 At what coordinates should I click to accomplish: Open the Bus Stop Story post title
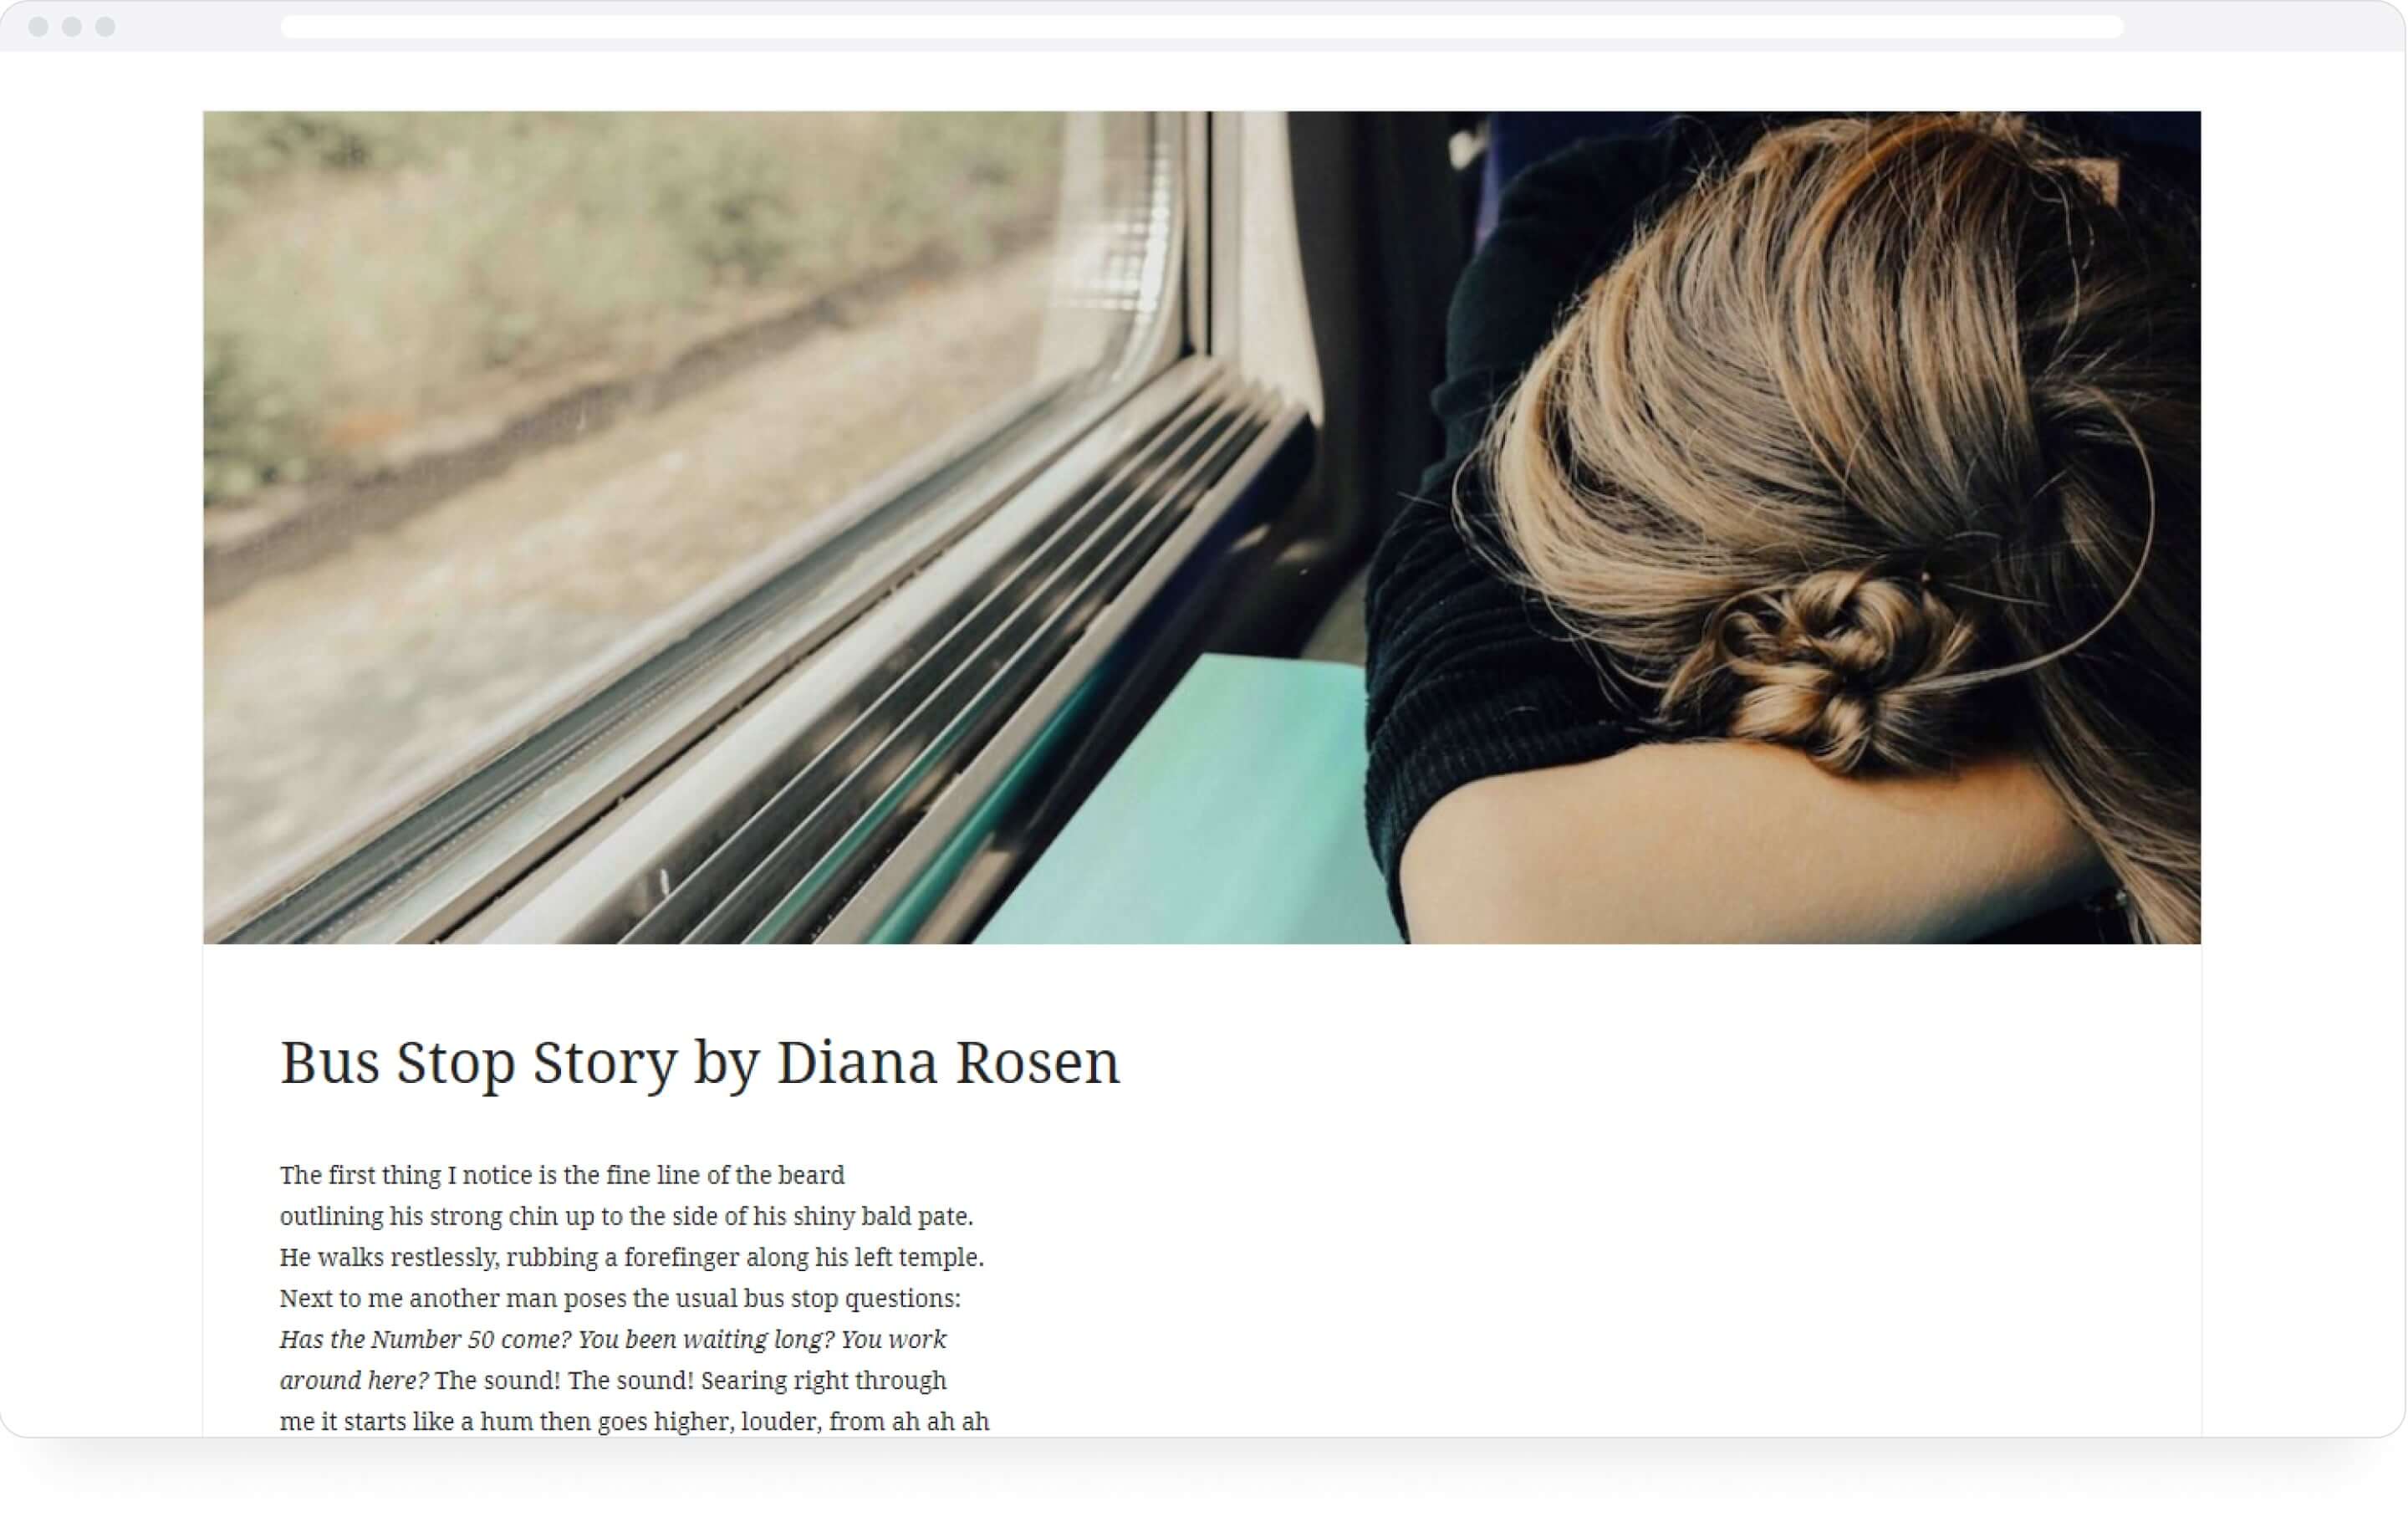(700, 1062)
